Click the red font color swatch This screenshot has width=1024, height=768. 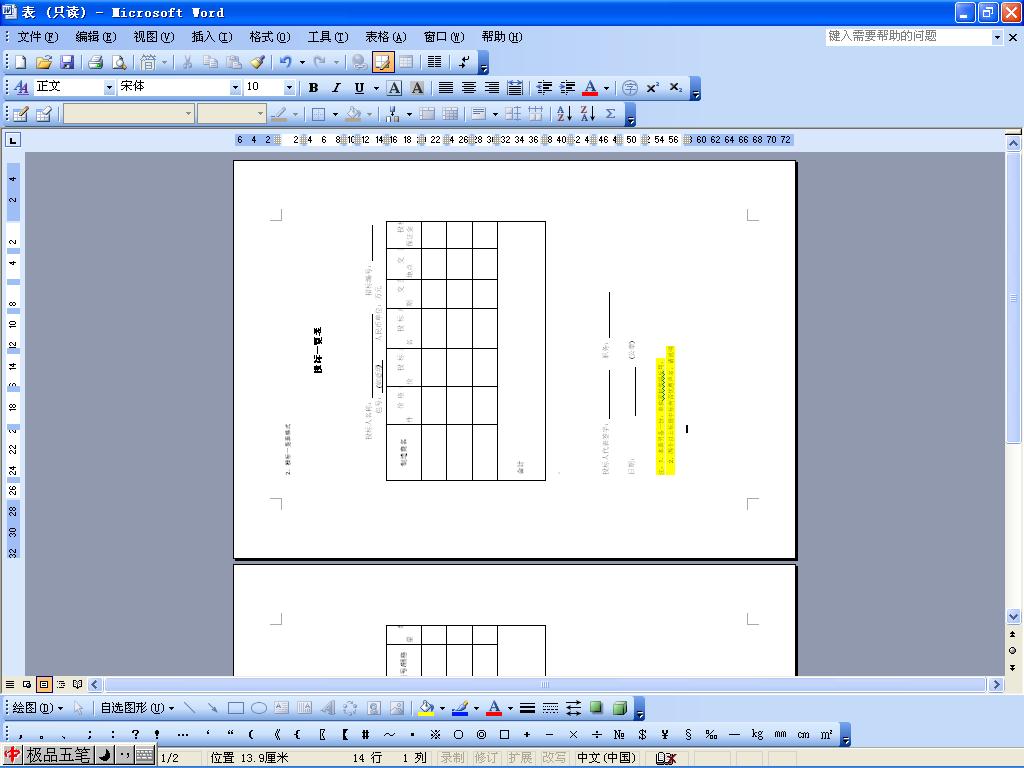pos(590,88)
